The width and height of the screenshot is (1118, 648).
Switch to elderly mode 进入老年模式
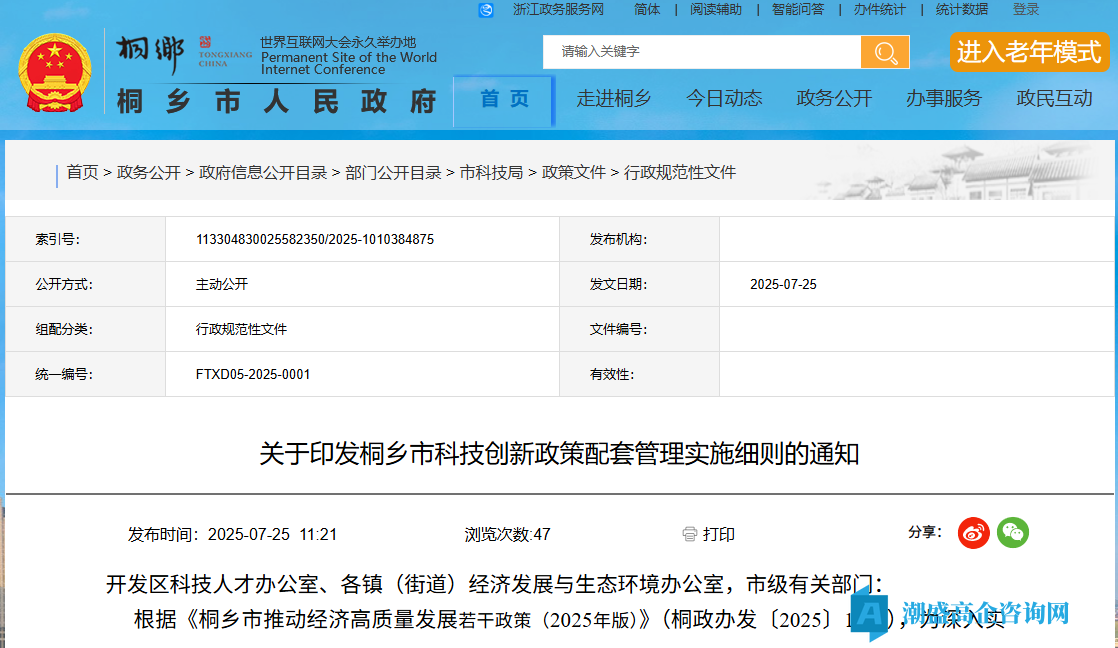pyautogui.click(x=1028, y=52)
